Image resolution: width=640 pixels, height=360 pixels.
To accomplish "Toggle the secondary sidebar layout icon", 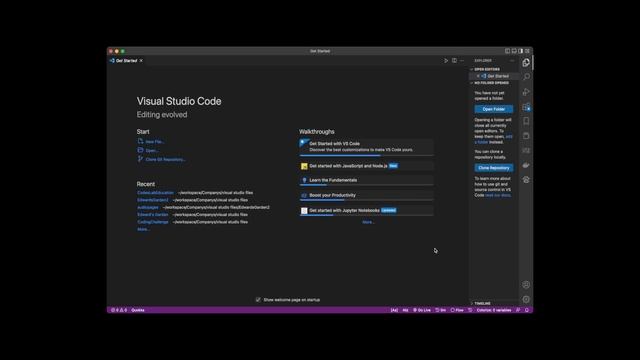I will (x=520, y=51).
